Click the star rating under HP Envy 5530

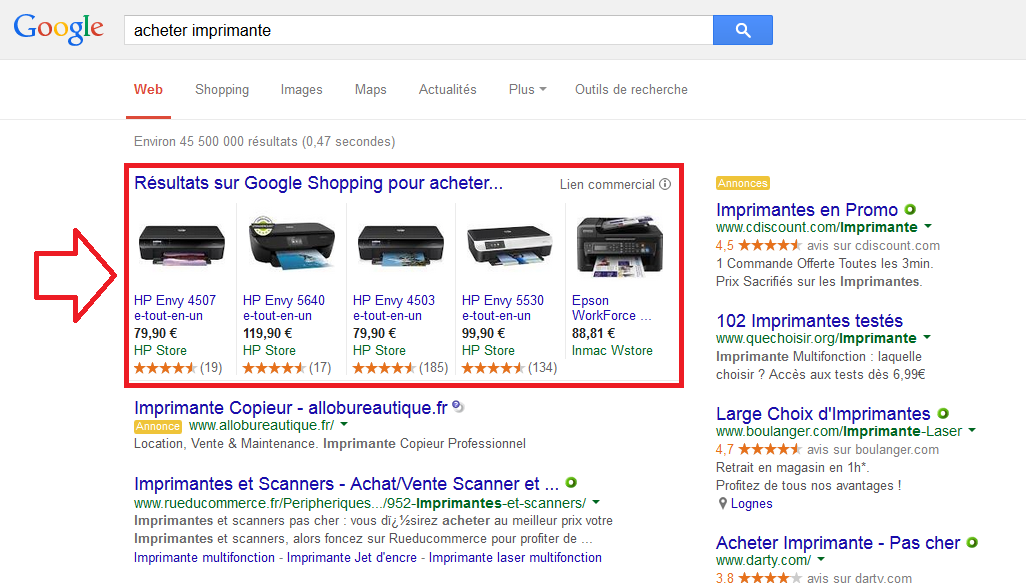point(493,368)
